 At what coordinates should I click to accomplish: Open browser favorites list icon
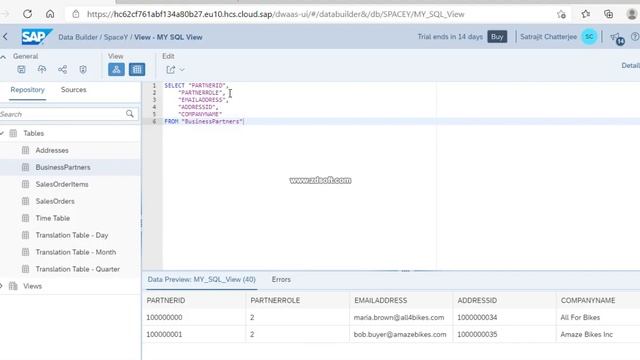click(x=586, y=14)
